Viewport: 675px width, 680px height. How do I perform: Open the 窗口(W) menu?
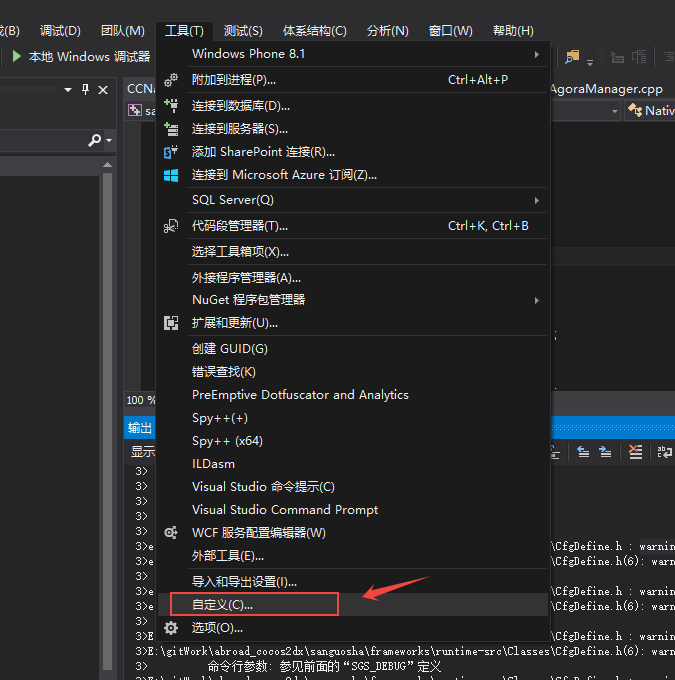pos(451,31)
